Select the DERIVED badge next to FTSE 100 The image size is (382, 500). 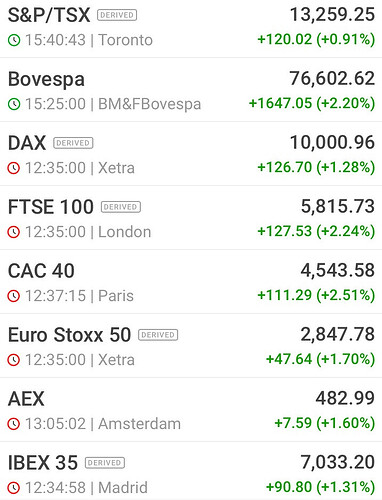(x=121, y=207)
